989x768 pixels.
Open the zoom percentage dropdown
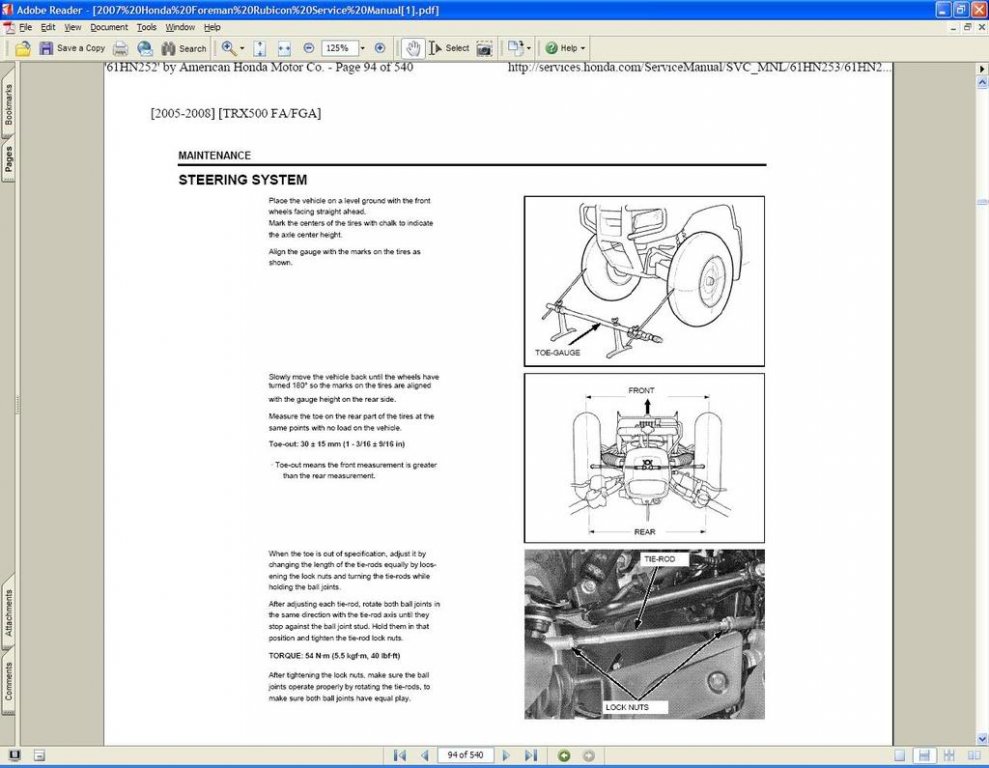click(x=362, y=48)
